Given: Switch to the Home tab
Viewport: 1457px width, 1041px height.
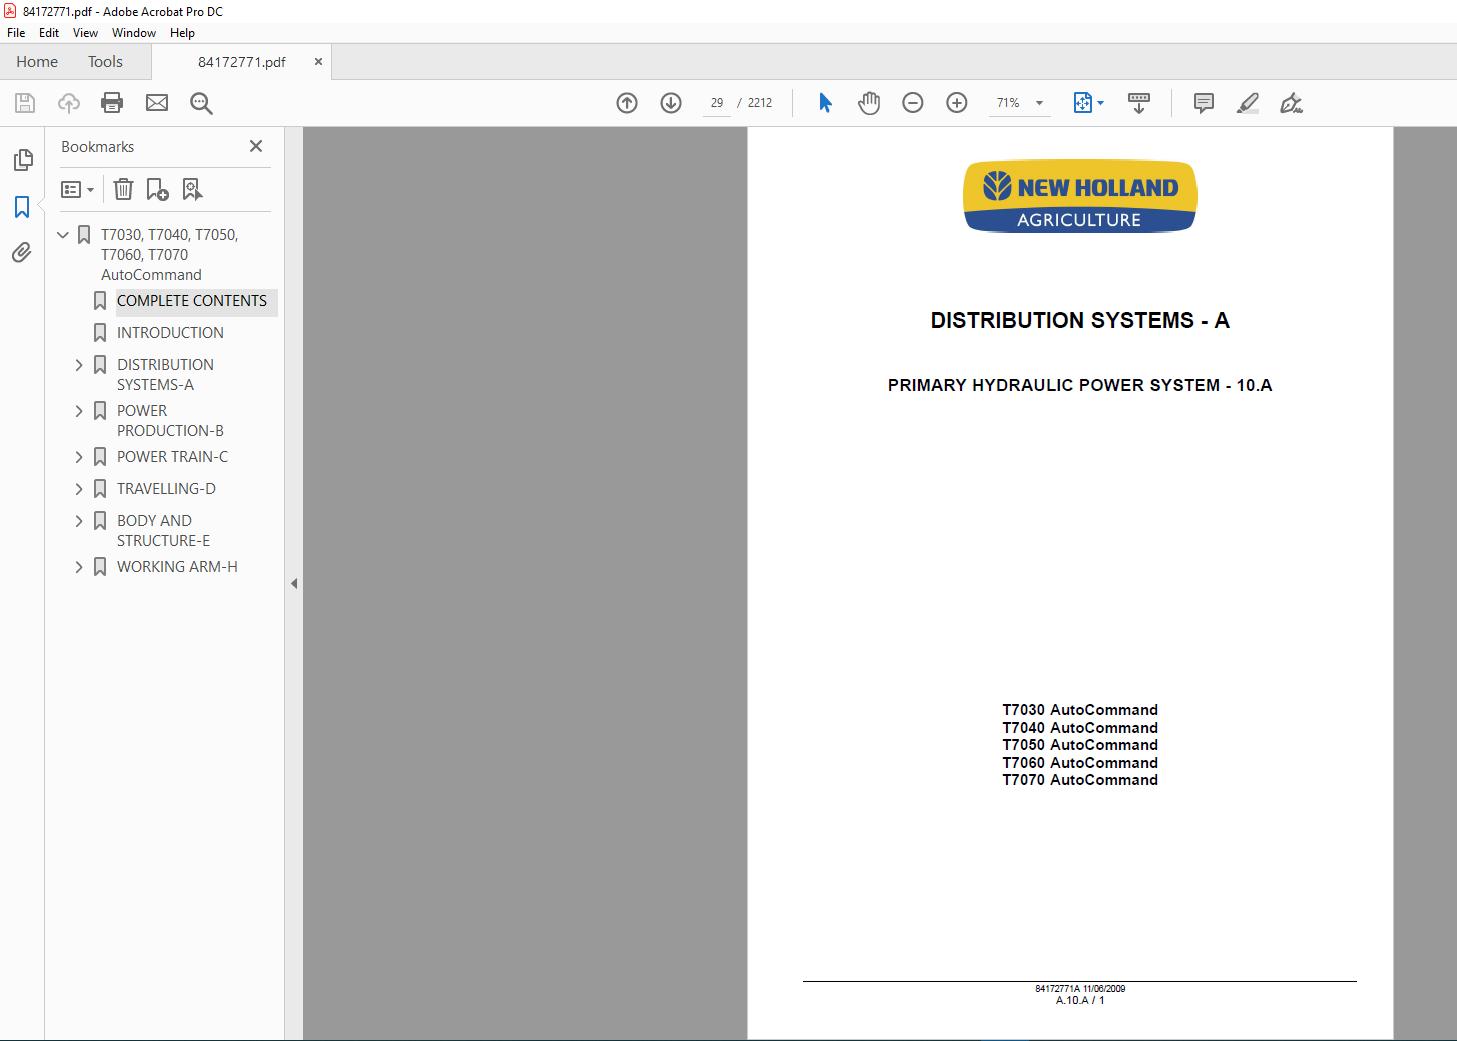Looking at the screenshot, I should [x=37, y=62].
